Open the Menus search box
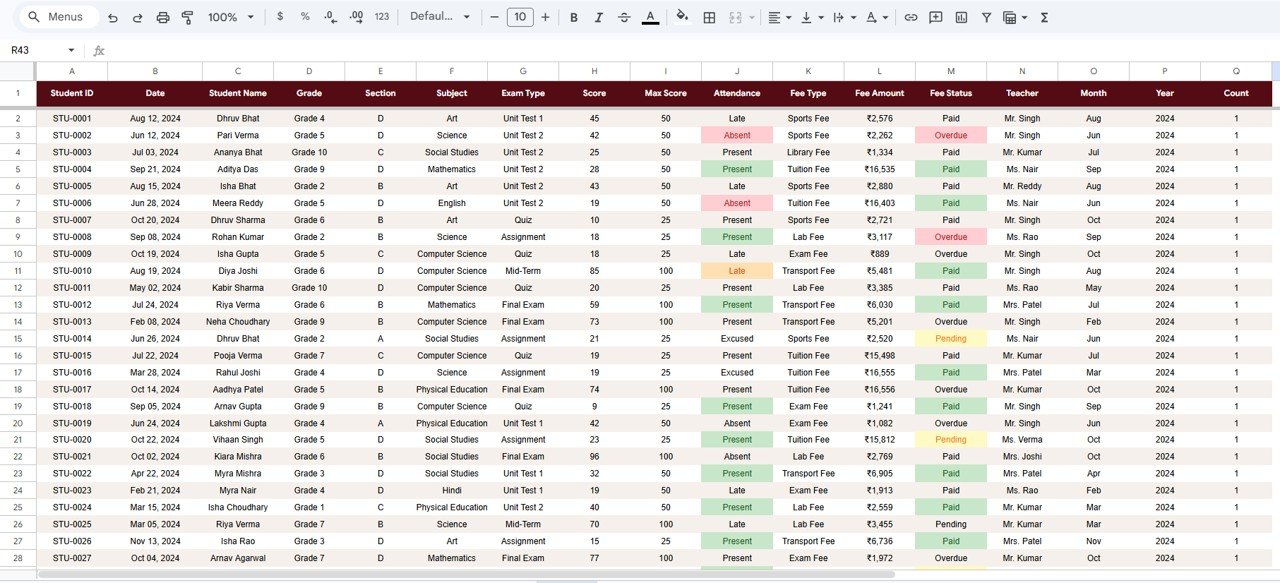Screen dimensions: 1280x583 61,17
